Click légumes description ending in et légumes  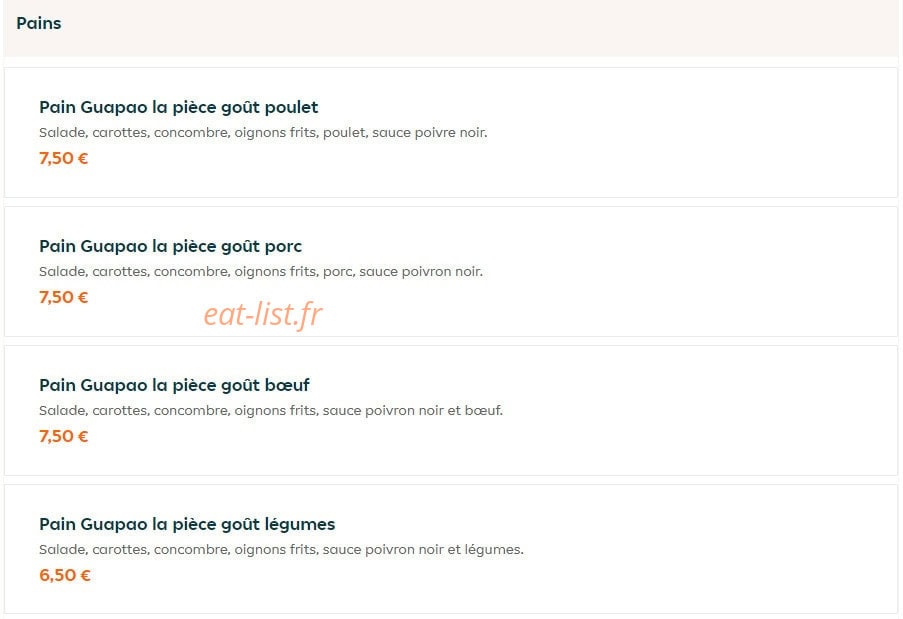282,550
